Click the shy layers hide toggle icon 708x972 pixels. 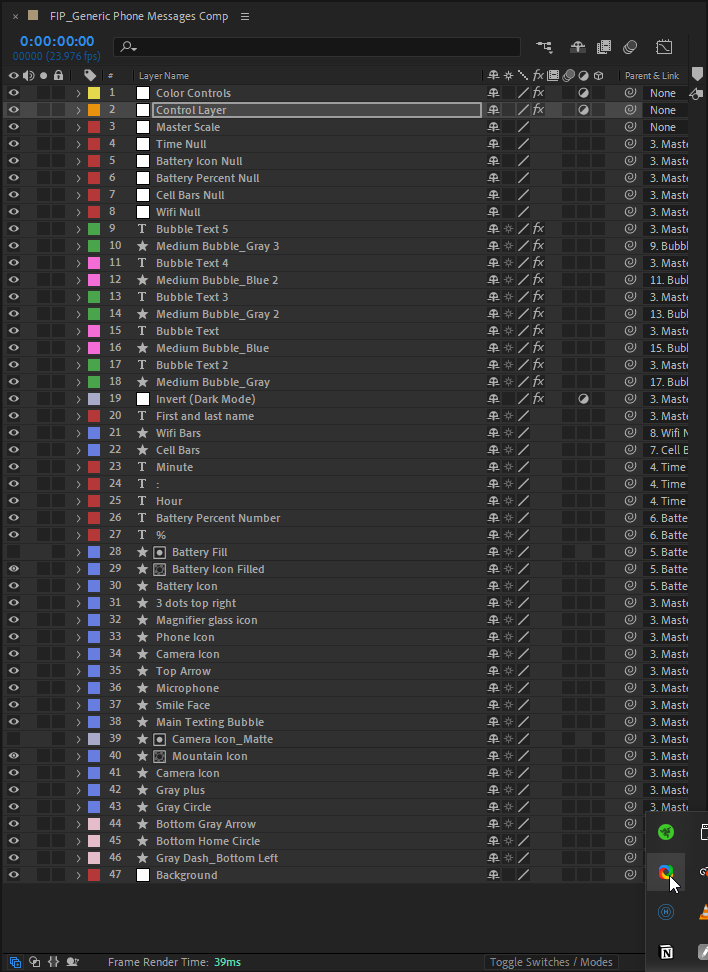(577, 47)
